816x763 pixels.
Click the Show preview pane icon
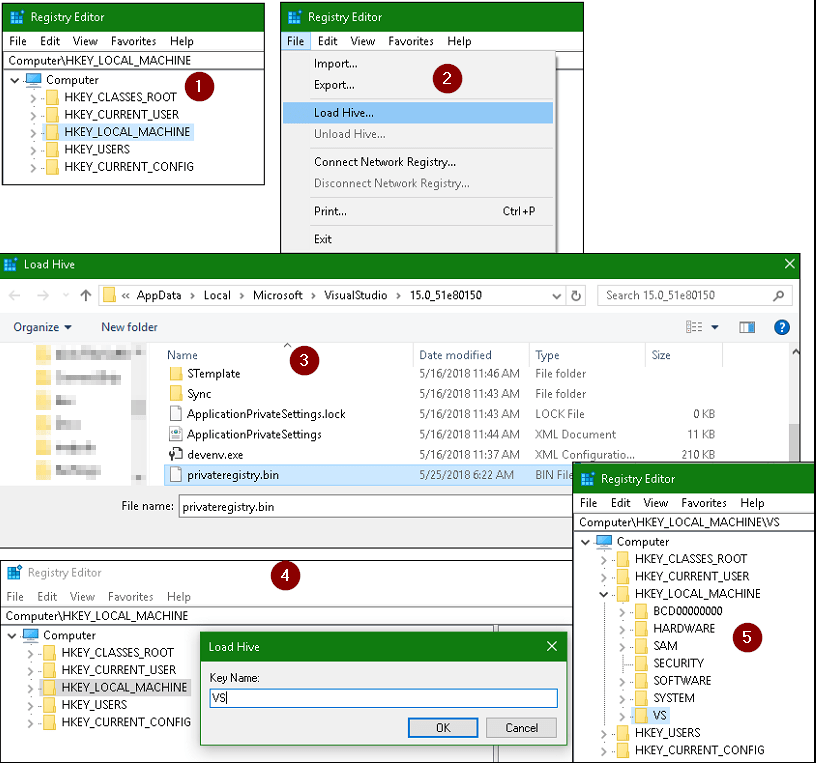[747, 326]
